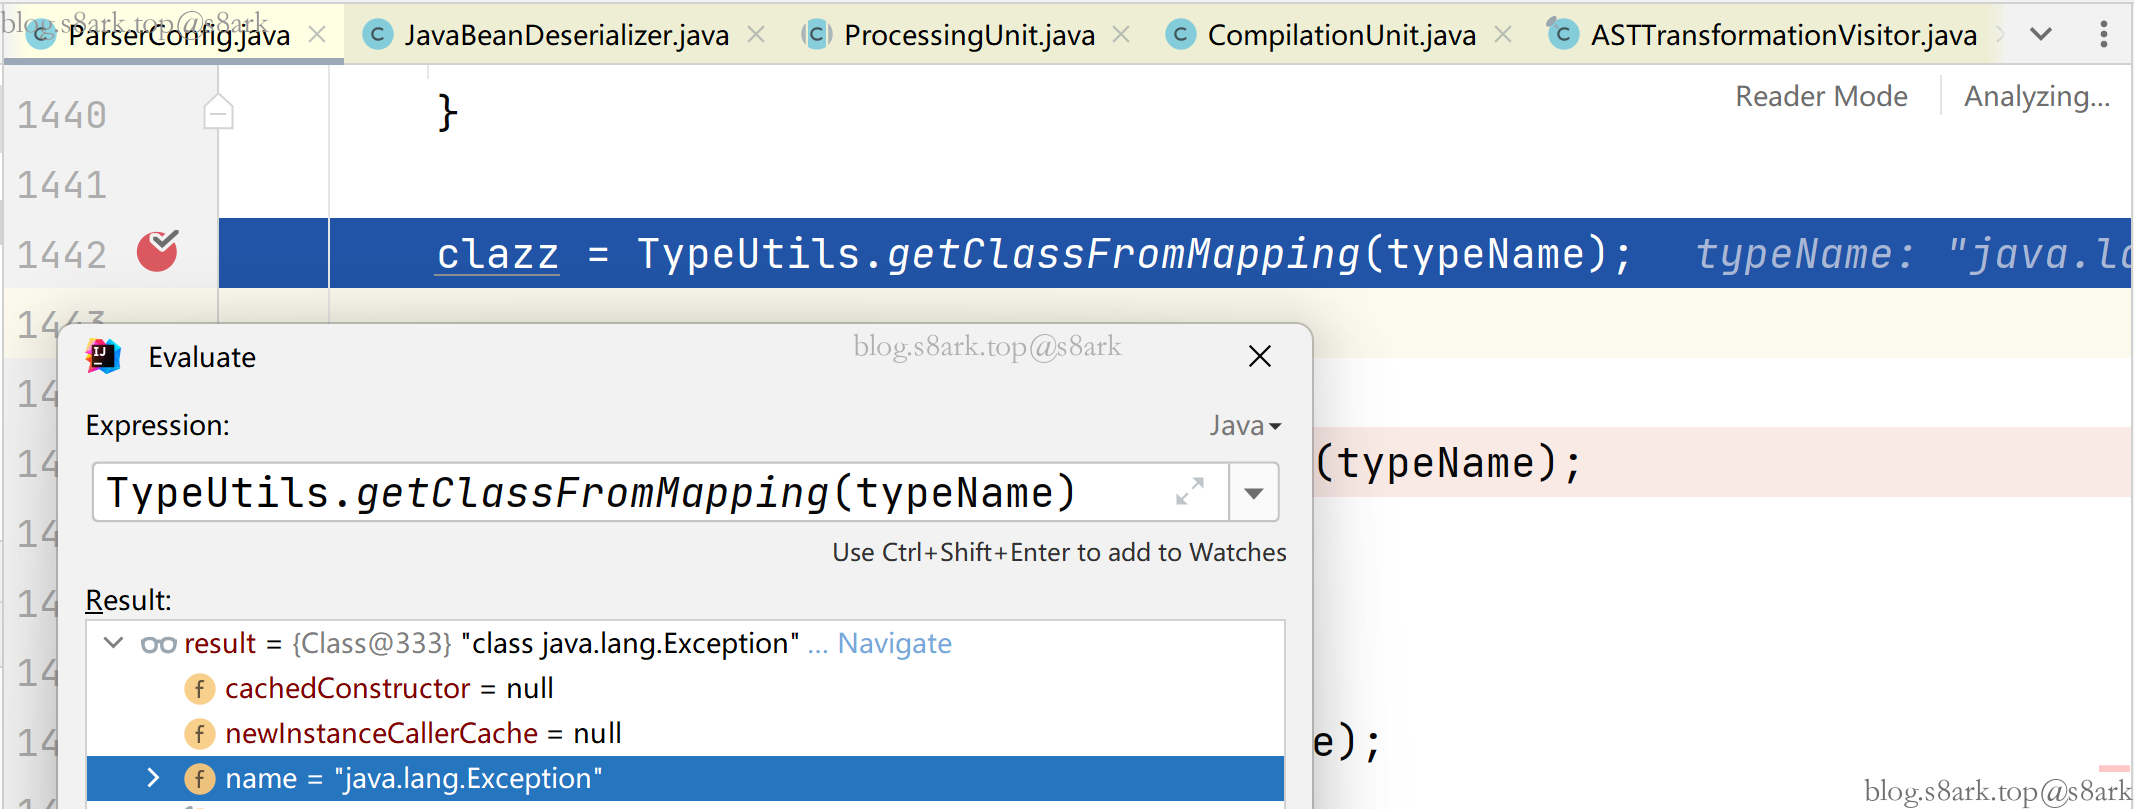
Task: Click the Navigate link for result
Action: (x=894, y=643)
